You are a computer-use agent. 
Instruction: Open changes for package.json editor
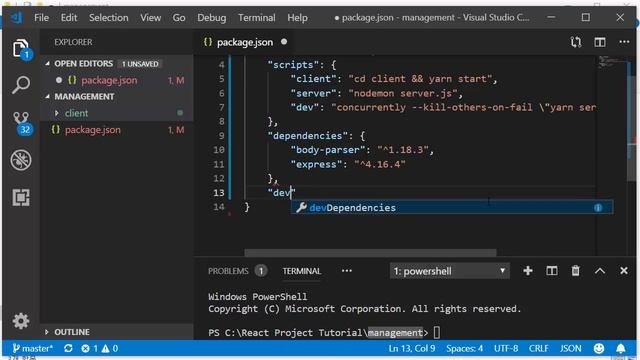(576, 42)
